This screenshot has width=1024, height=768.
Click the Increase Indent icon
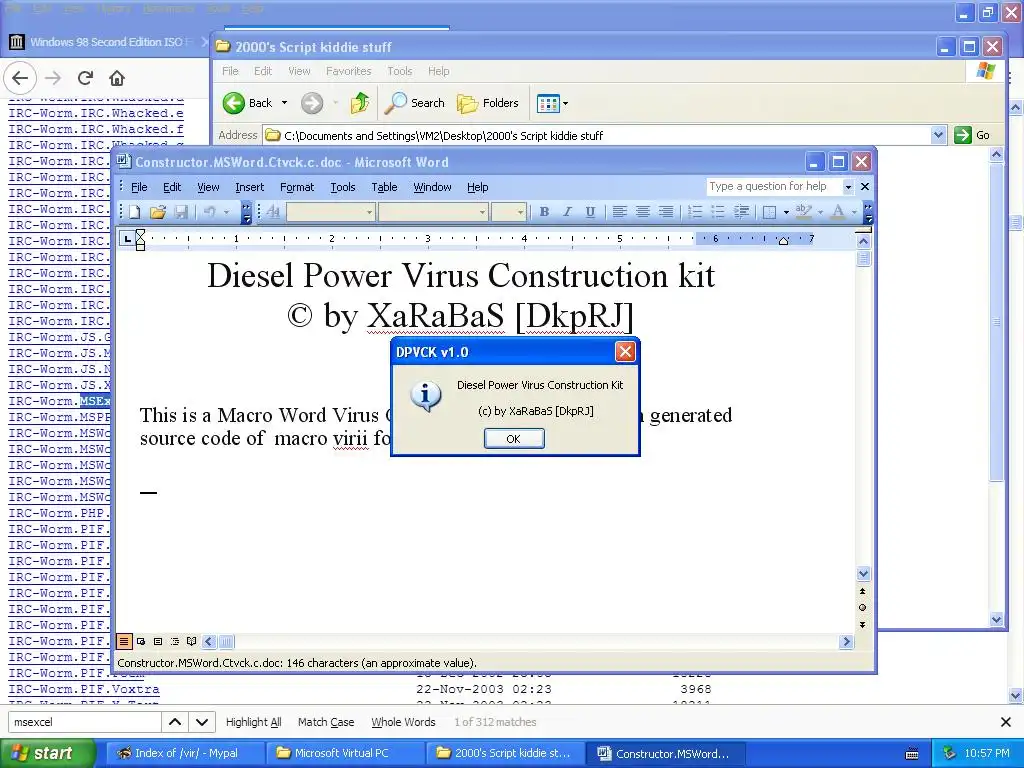coord(741,212)
